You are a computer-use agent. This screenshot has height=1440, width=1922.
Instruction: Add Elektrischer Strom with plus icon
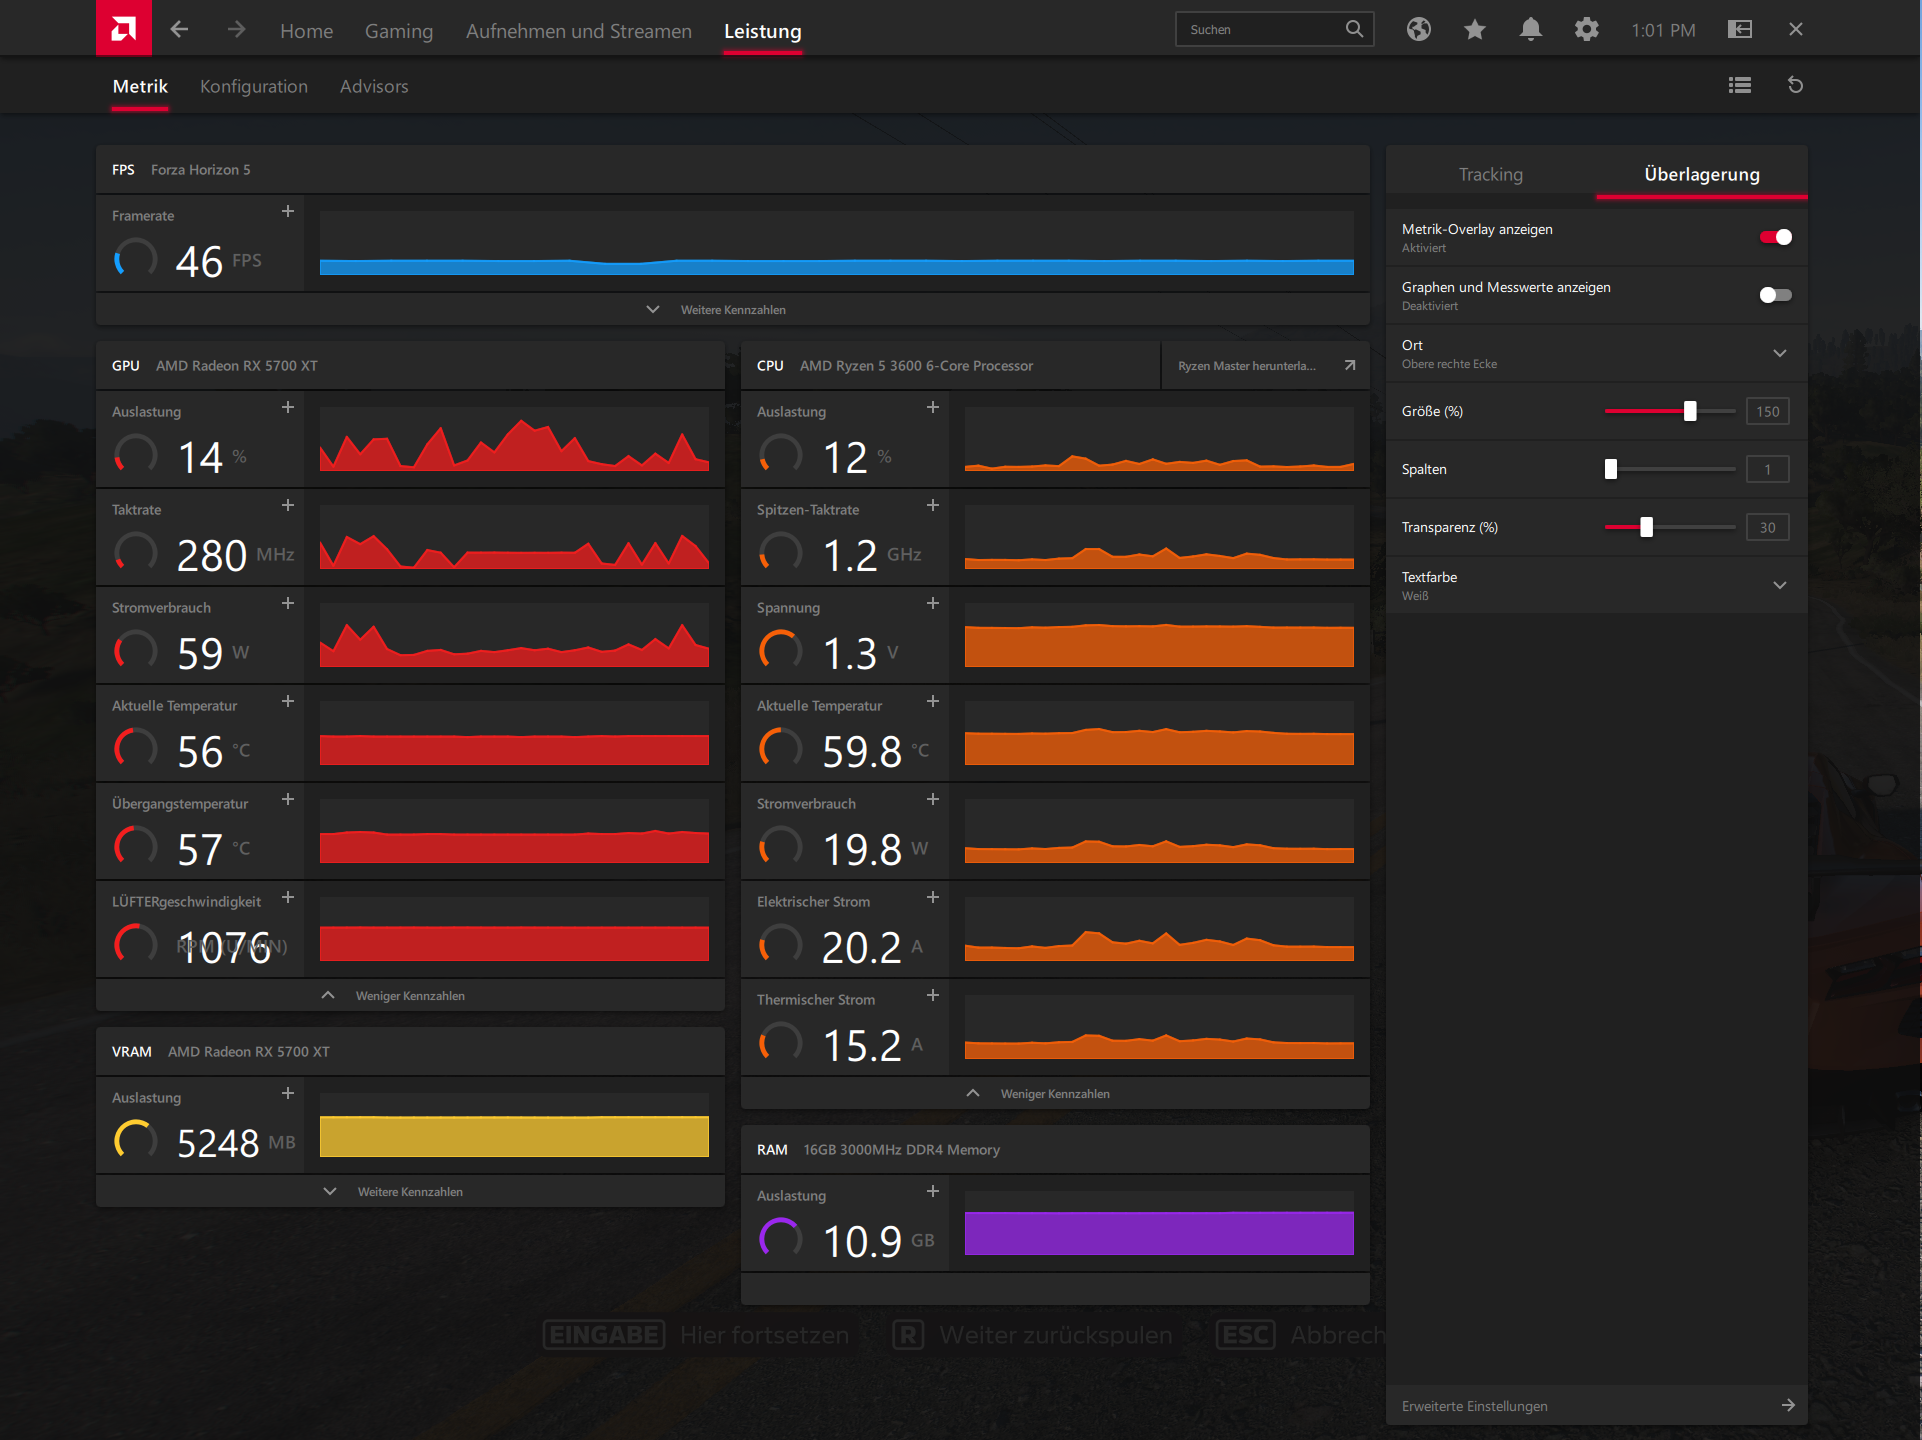(933, 897)
